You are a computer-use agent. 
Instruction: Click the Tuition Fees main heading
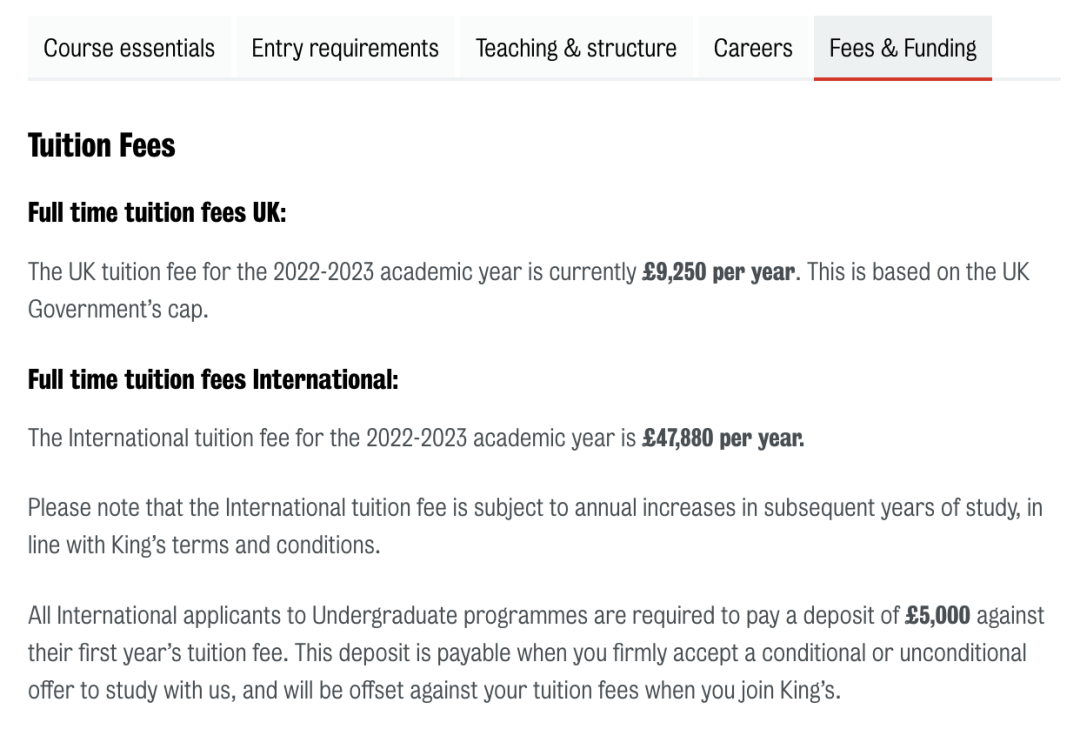tap(102, 146)
